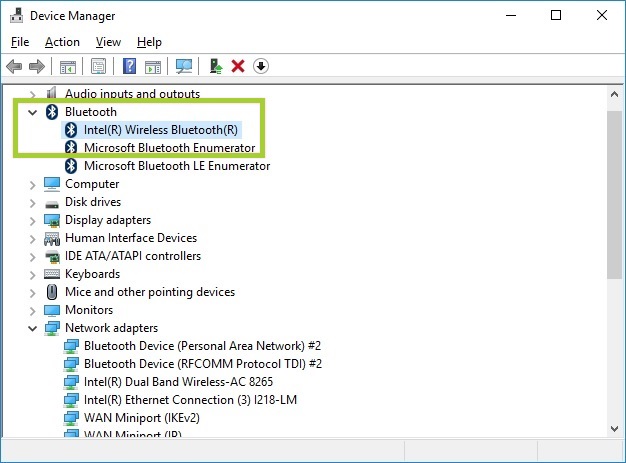This screenshot has width=626, height=463.
Task: Select Bluetooth Device (RFCOMM Protocol TDI) #2
Action: tap(203, 364)
